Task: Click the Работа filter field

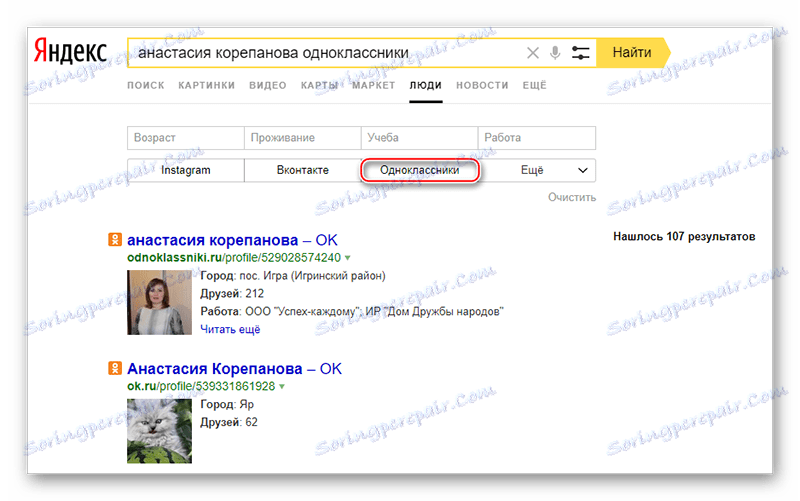Action: (x=537, y=138)
